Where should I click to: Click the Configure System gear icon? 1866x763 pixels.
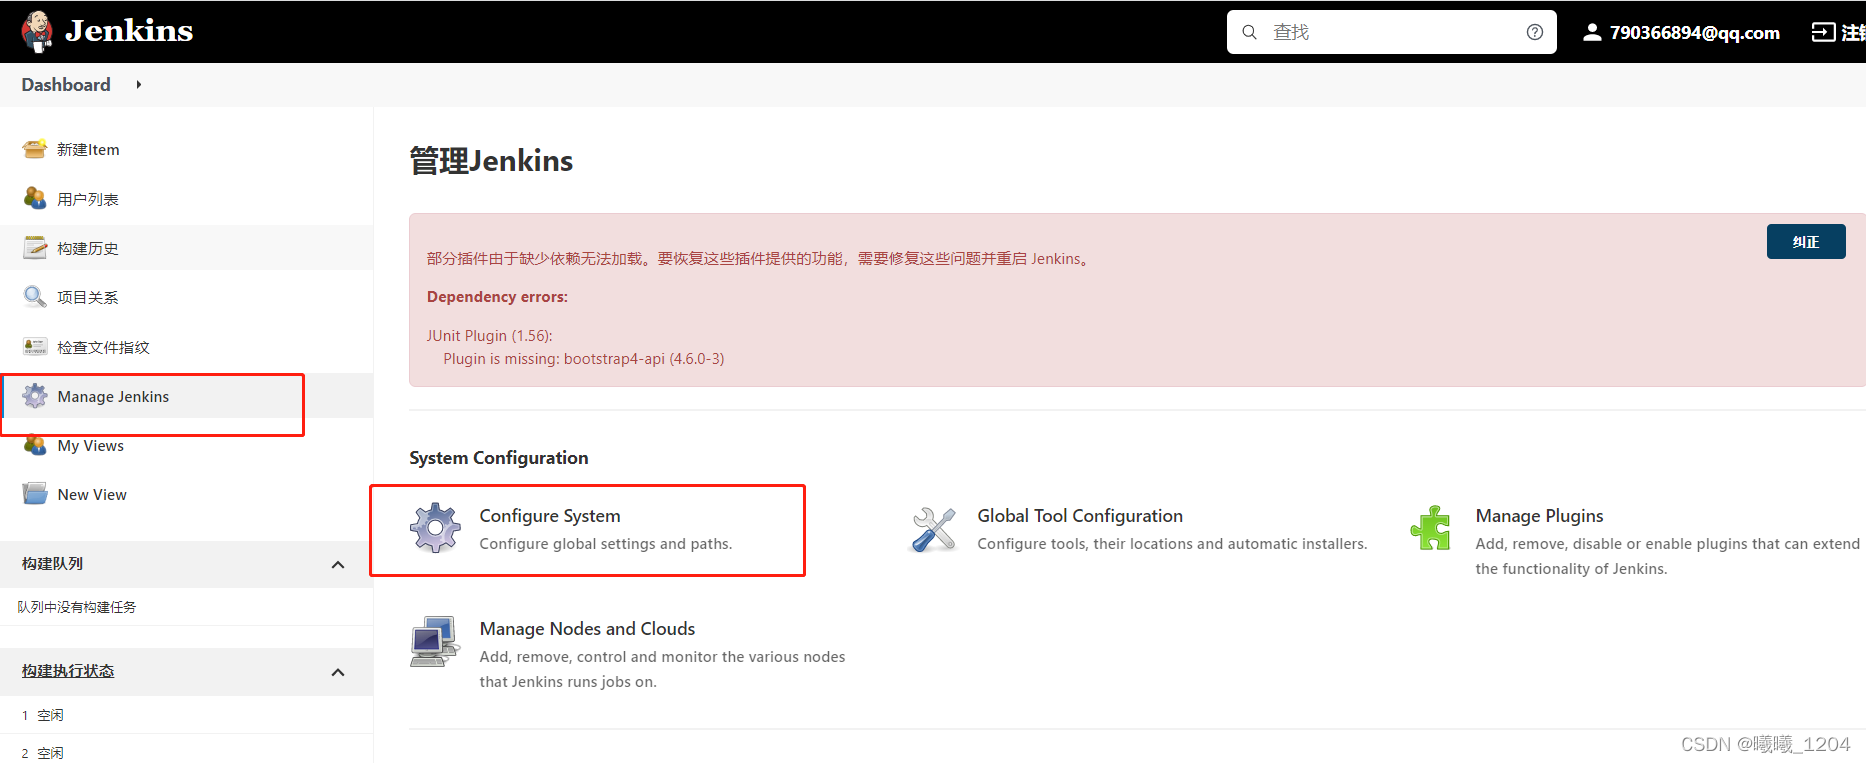435,528
